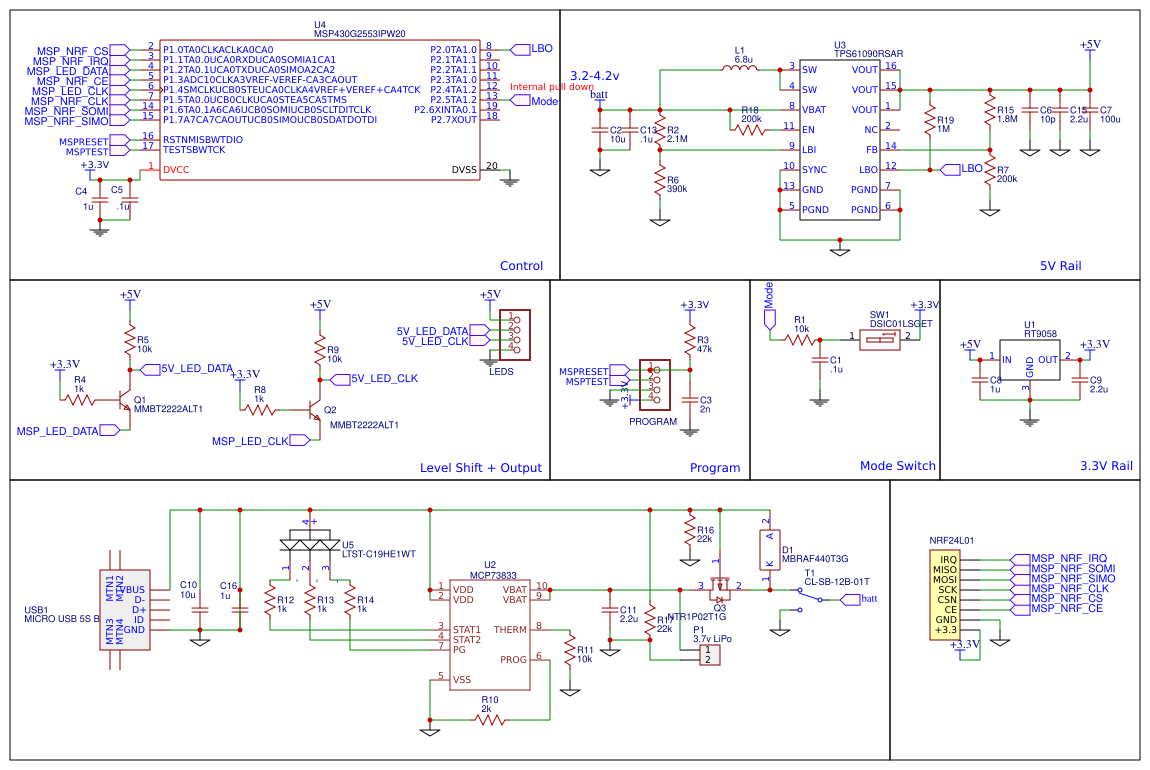Click slide switch SW1 DSIC01LSGET
Viewport: 1150px width, 770px height.
(878, 340)
